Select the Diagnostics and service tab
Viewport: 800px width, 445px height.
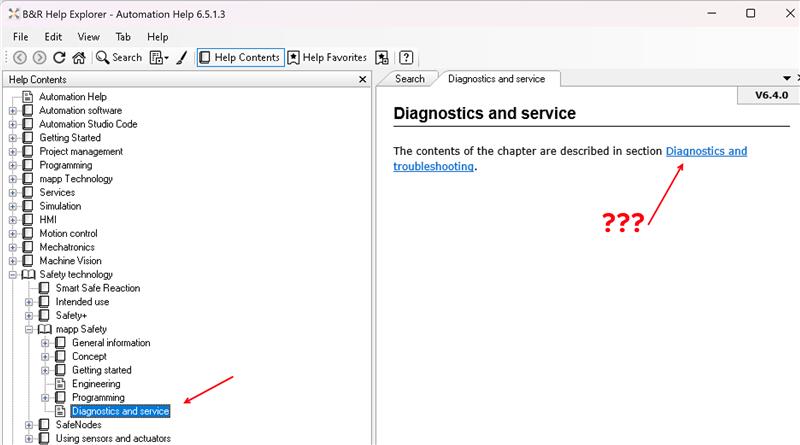(x=496, y=79)
